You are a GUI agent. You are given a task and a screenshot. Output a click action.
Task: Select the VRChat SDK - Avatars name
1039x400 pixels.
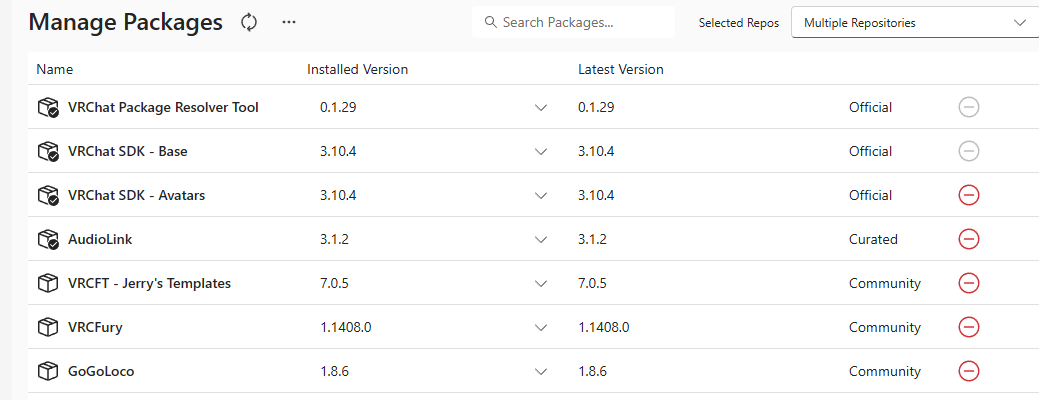pyautogui.click(x=137, y=195)
